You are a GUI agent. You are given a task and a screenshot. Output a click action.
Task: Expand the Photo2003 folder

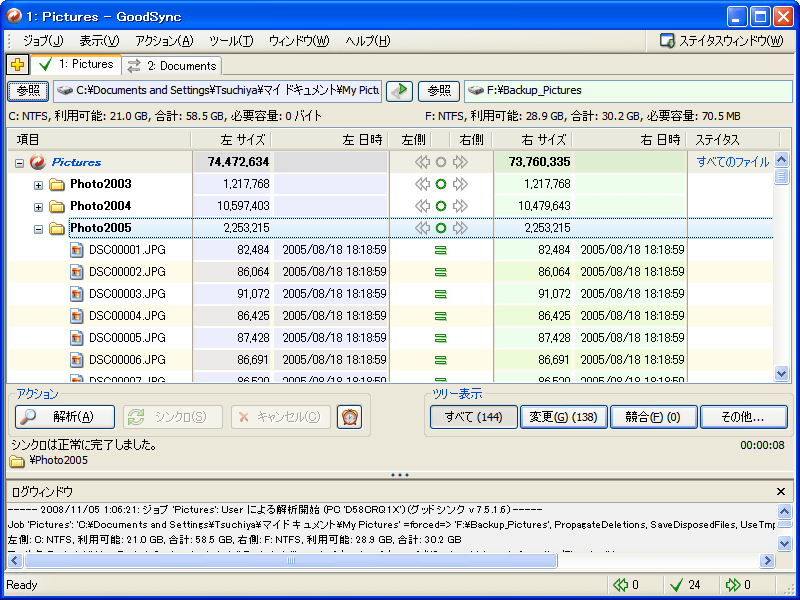click(x=38, y=185)
